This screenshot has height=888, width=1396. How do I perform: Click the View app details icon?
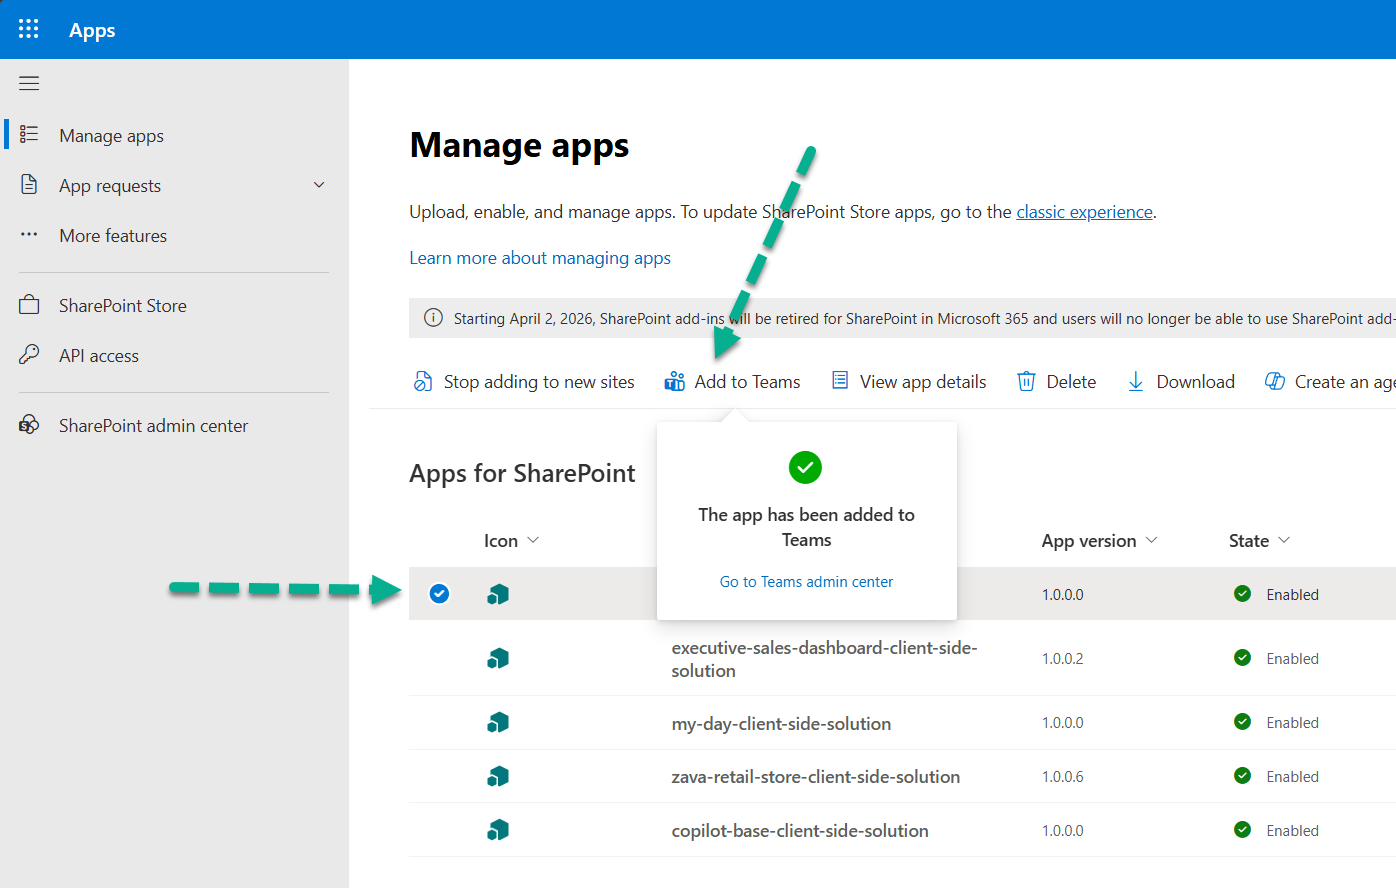point(840,380)
